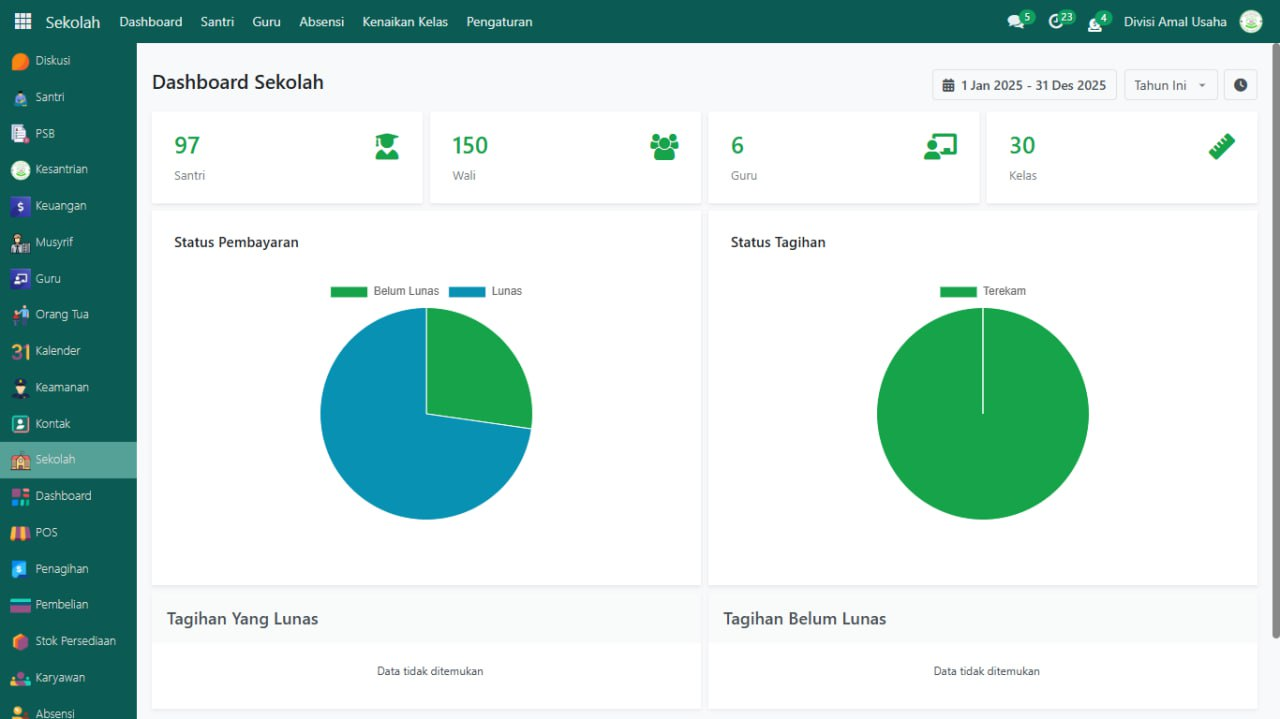
Task: Open the Santri menu in top navigation
Action: (x=217, y=21)
